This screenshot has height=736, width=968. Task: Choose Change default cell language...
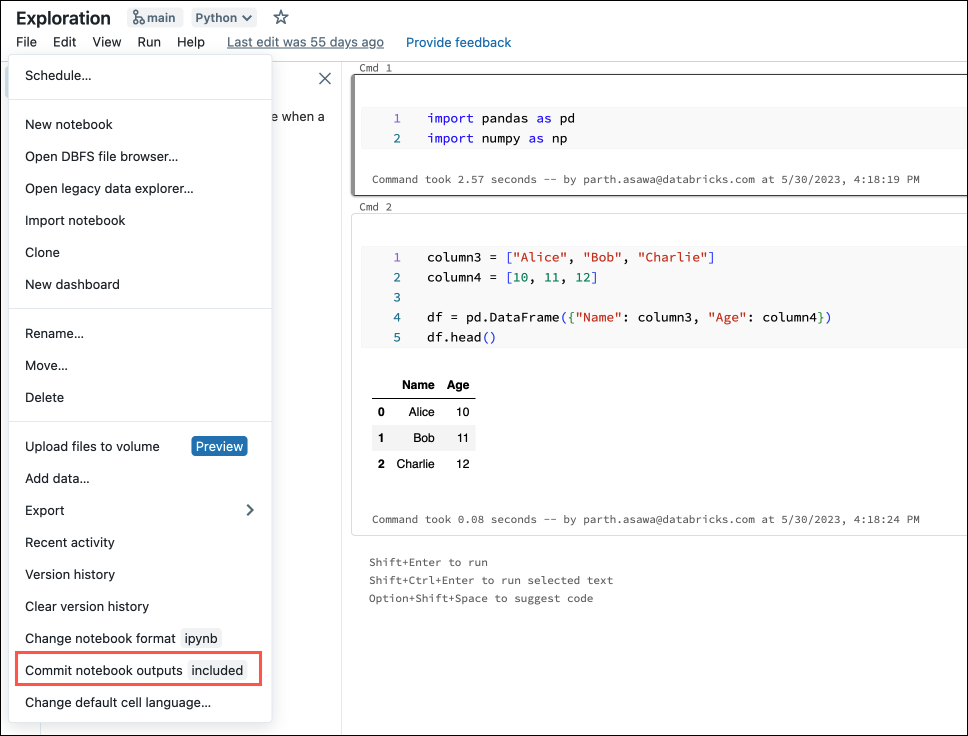point(118,702)
